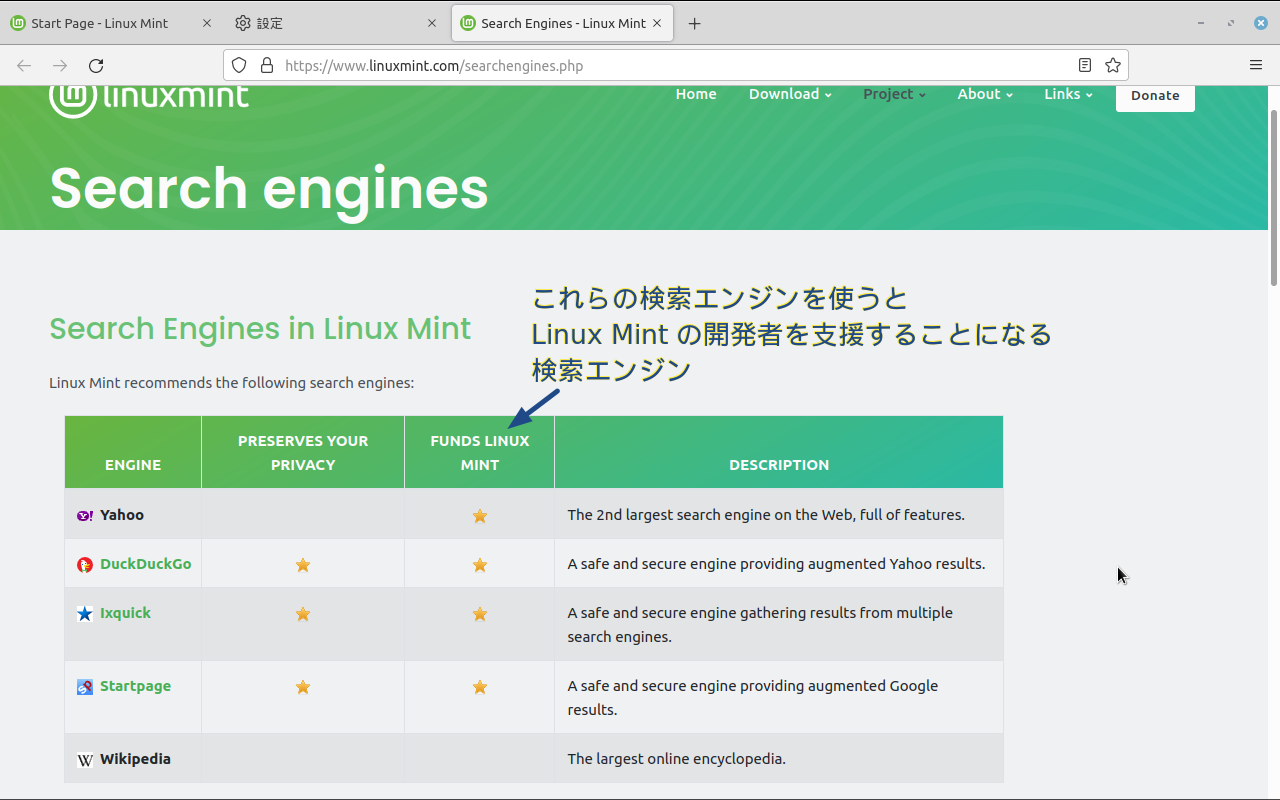Click the site security padlock icon
The height and width of the screenshot is (800, 1280).
pyautogui.click(x=267, y=65)
